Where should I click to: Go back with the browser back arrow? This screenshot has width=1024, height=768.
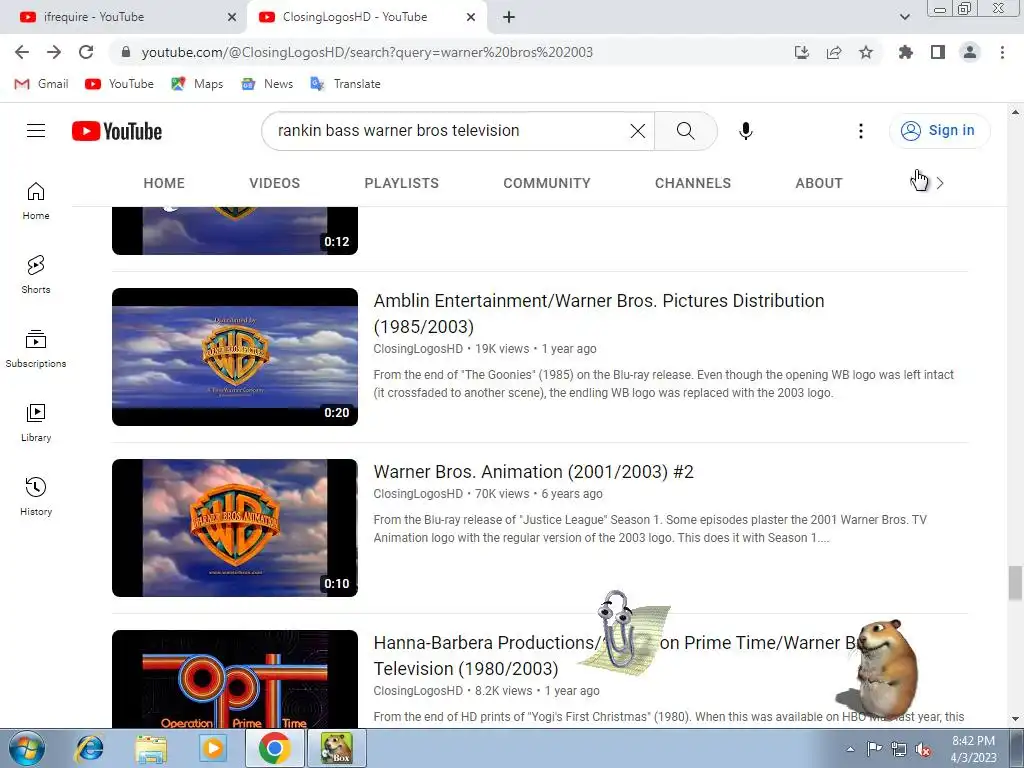[x=22, y=52]
